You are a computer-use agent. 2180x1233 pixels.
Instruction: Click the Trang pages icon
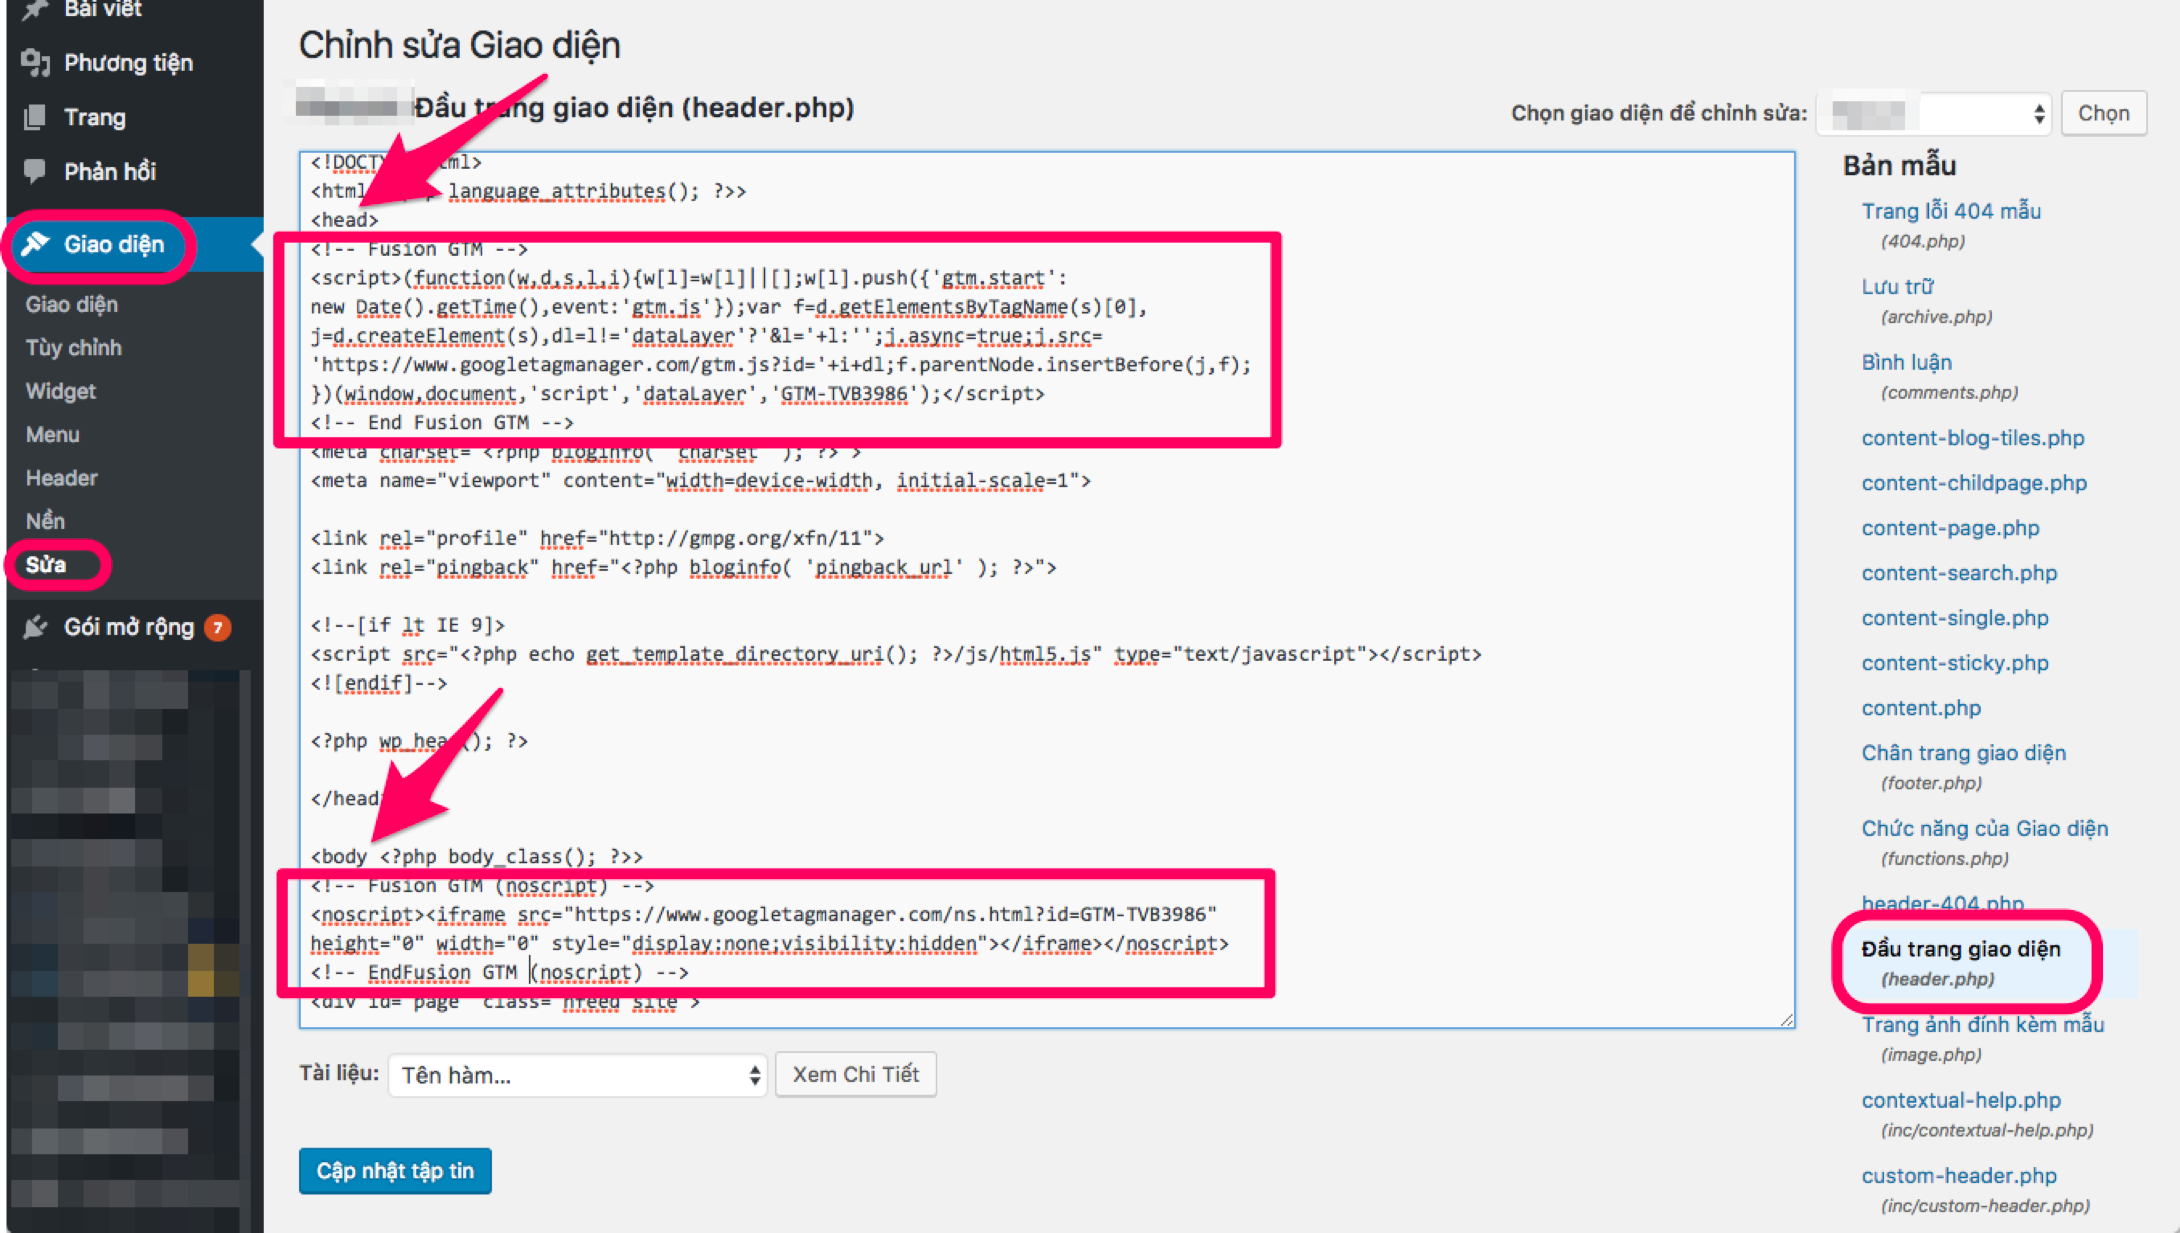(35, 117)
